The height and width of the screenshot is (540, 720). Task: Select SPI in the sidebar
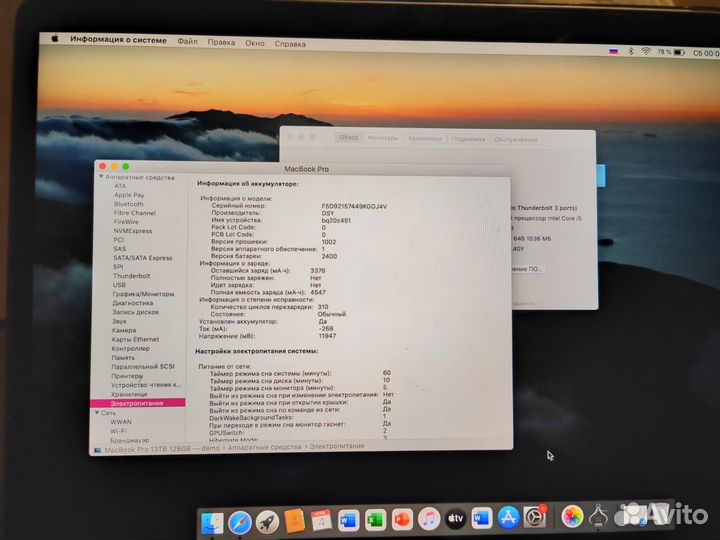118,267
